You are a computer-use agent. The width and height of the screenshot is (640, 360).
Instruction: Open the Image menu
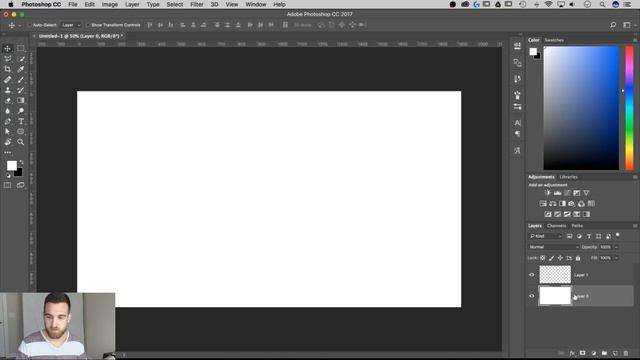pos(109,4)
